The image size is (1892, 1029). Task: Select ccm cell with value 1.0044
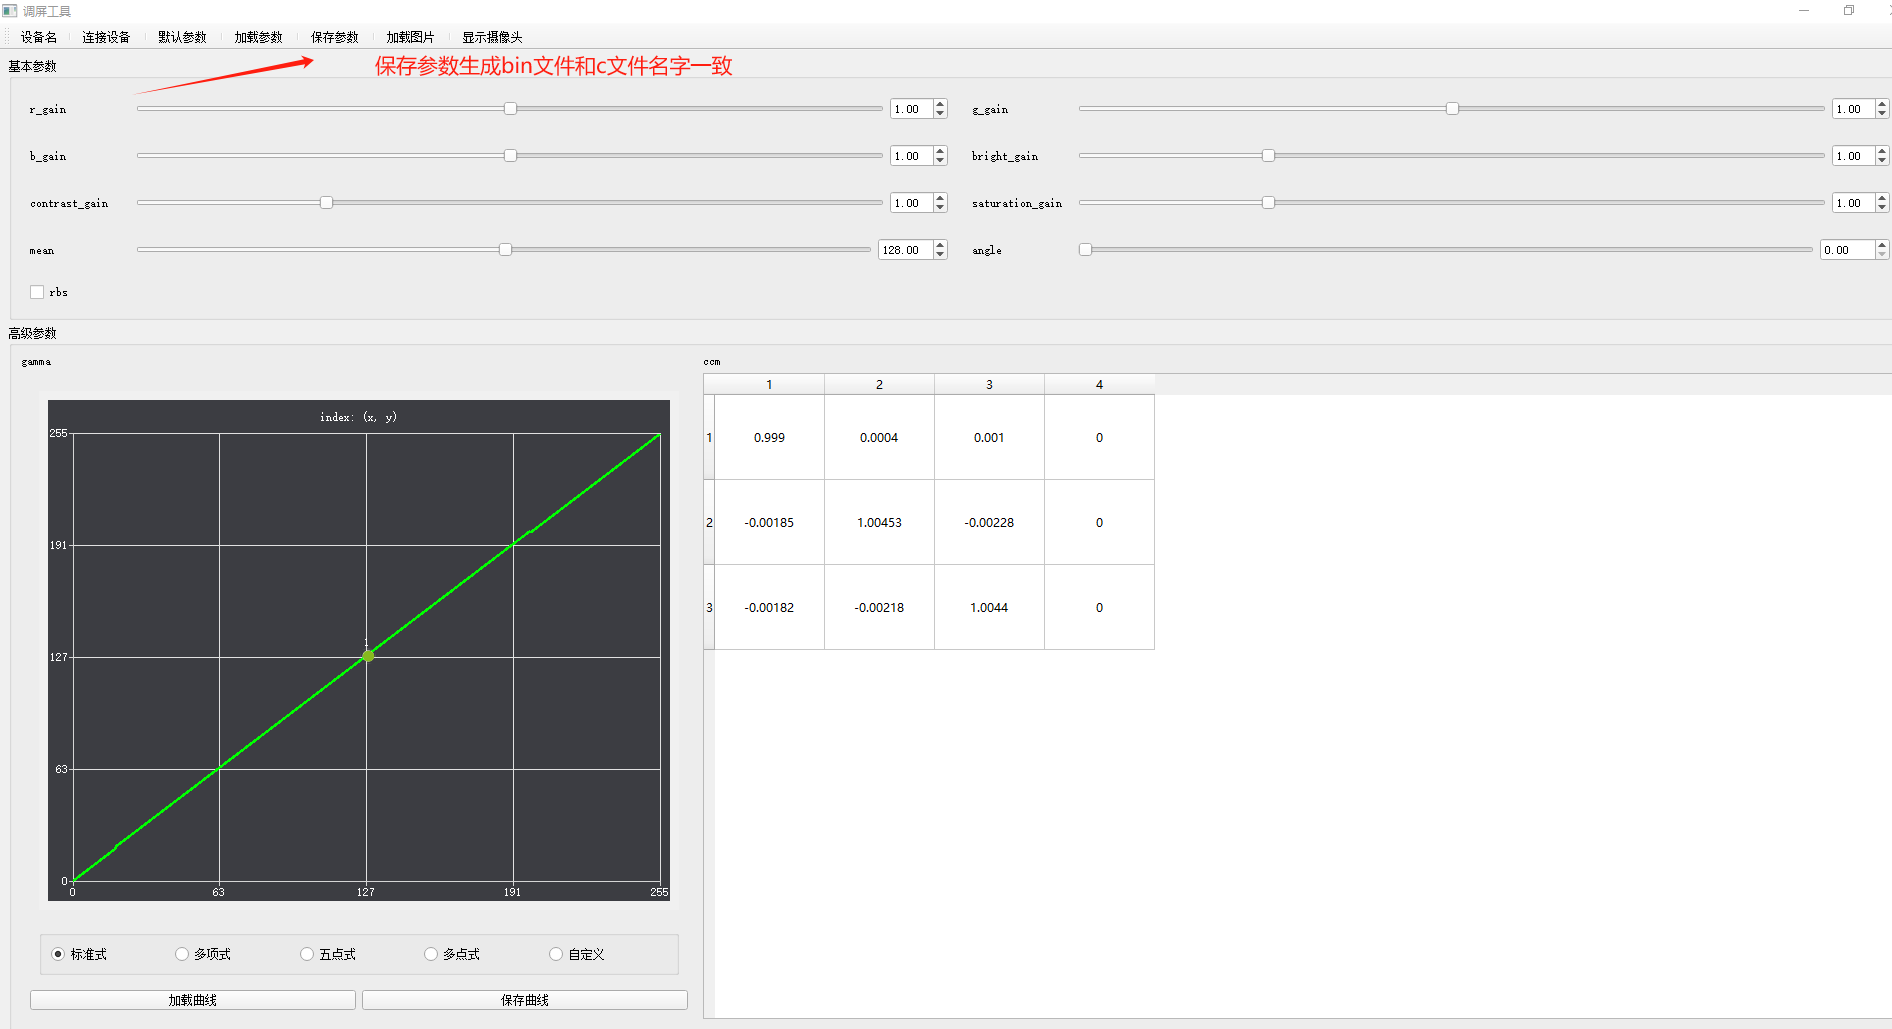click(989, 607)
